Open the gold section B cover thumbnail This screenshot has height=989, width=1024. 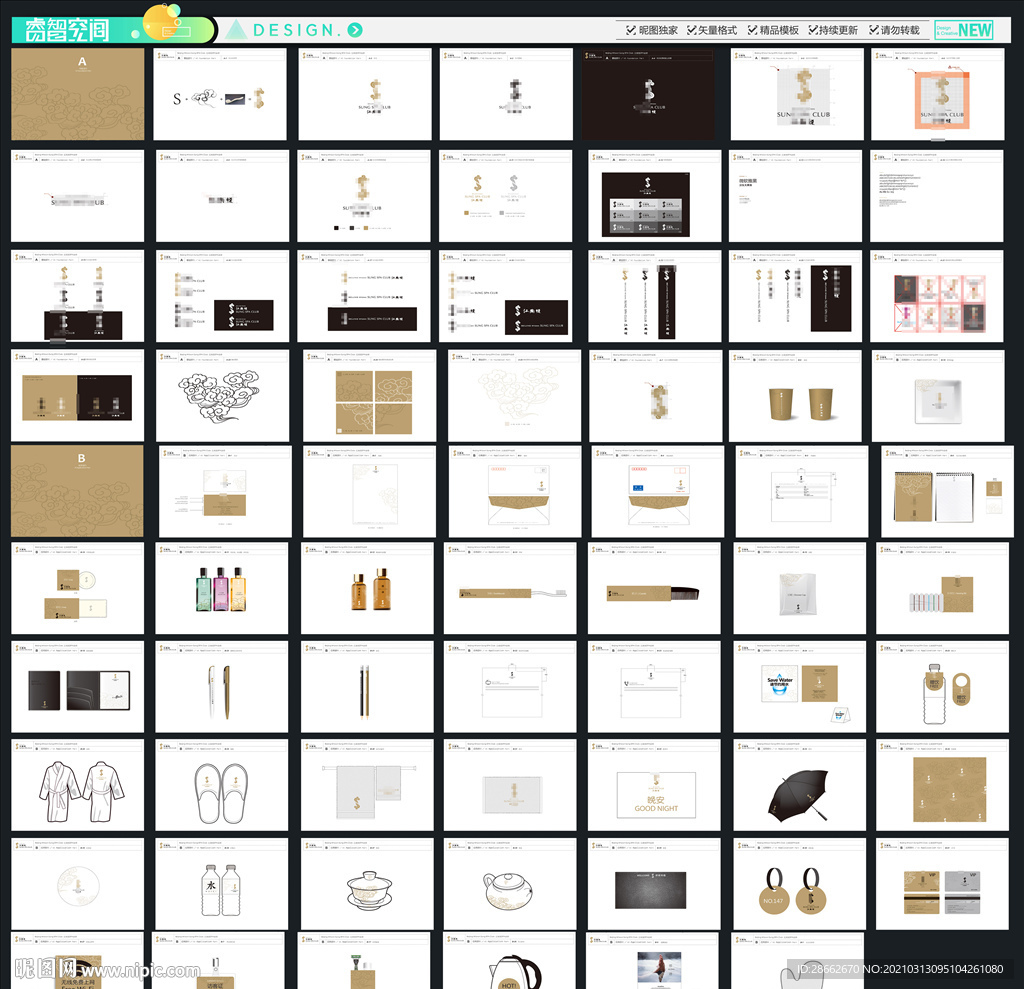77,491
